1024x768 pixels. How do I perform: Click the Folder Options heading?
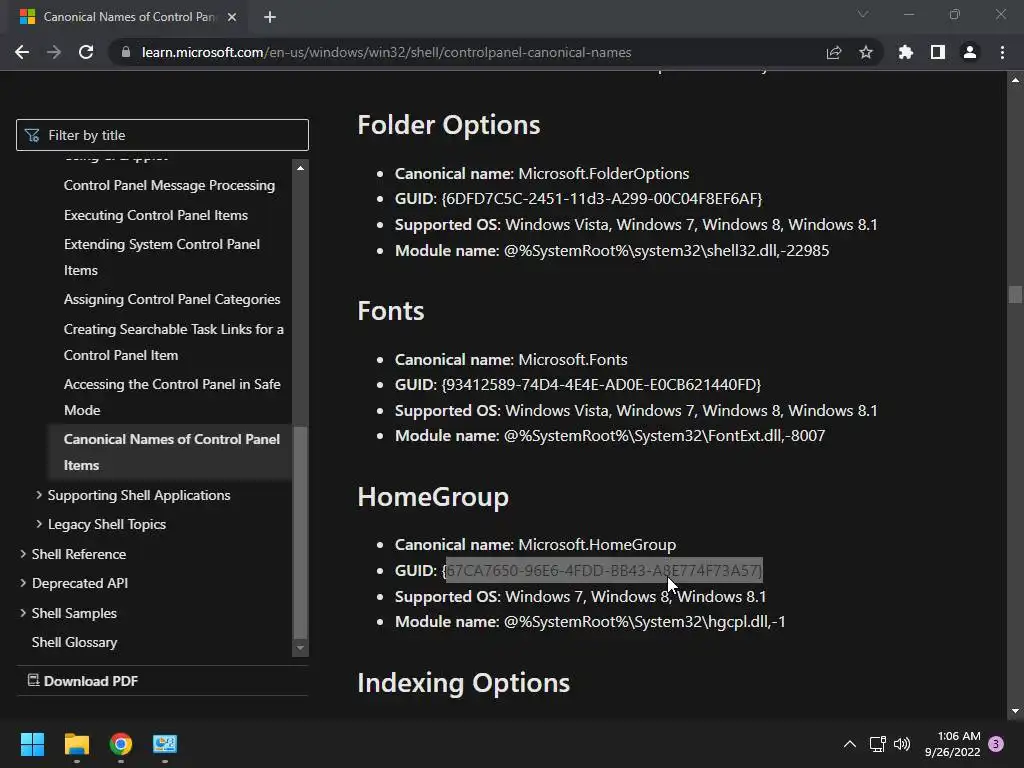click(x=449, y=125)
